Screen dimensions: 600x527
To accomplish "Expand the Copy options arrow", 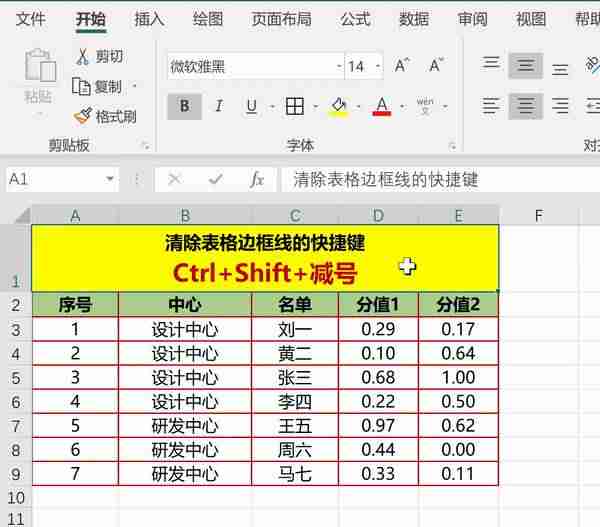I will (134, 86).
